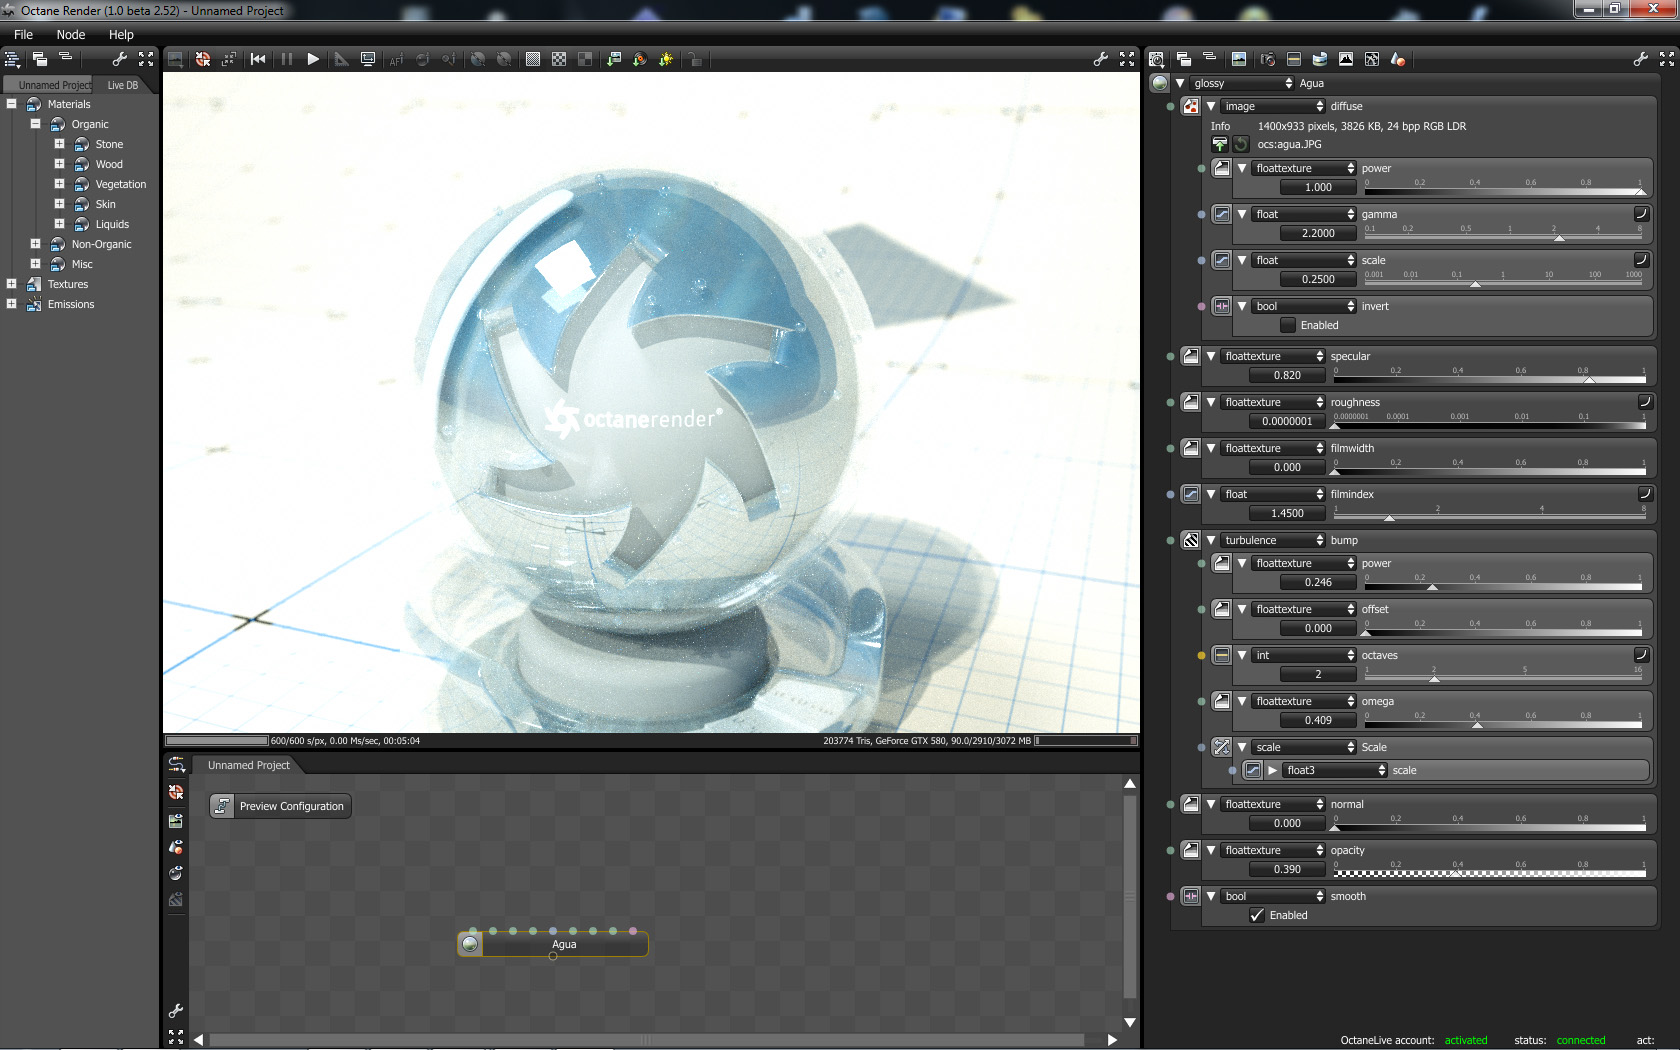Collapse the Organic materials folder
The height and width of the screenshot is (1050, 1680).
pos(35,124)
